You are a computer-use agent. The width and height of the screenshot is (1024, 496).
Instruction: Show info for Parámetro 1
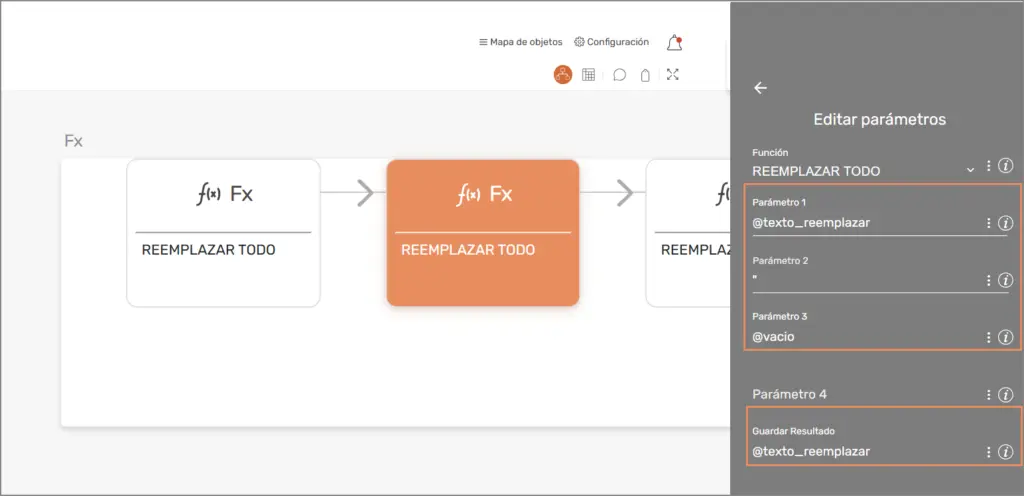[1006, 223]
